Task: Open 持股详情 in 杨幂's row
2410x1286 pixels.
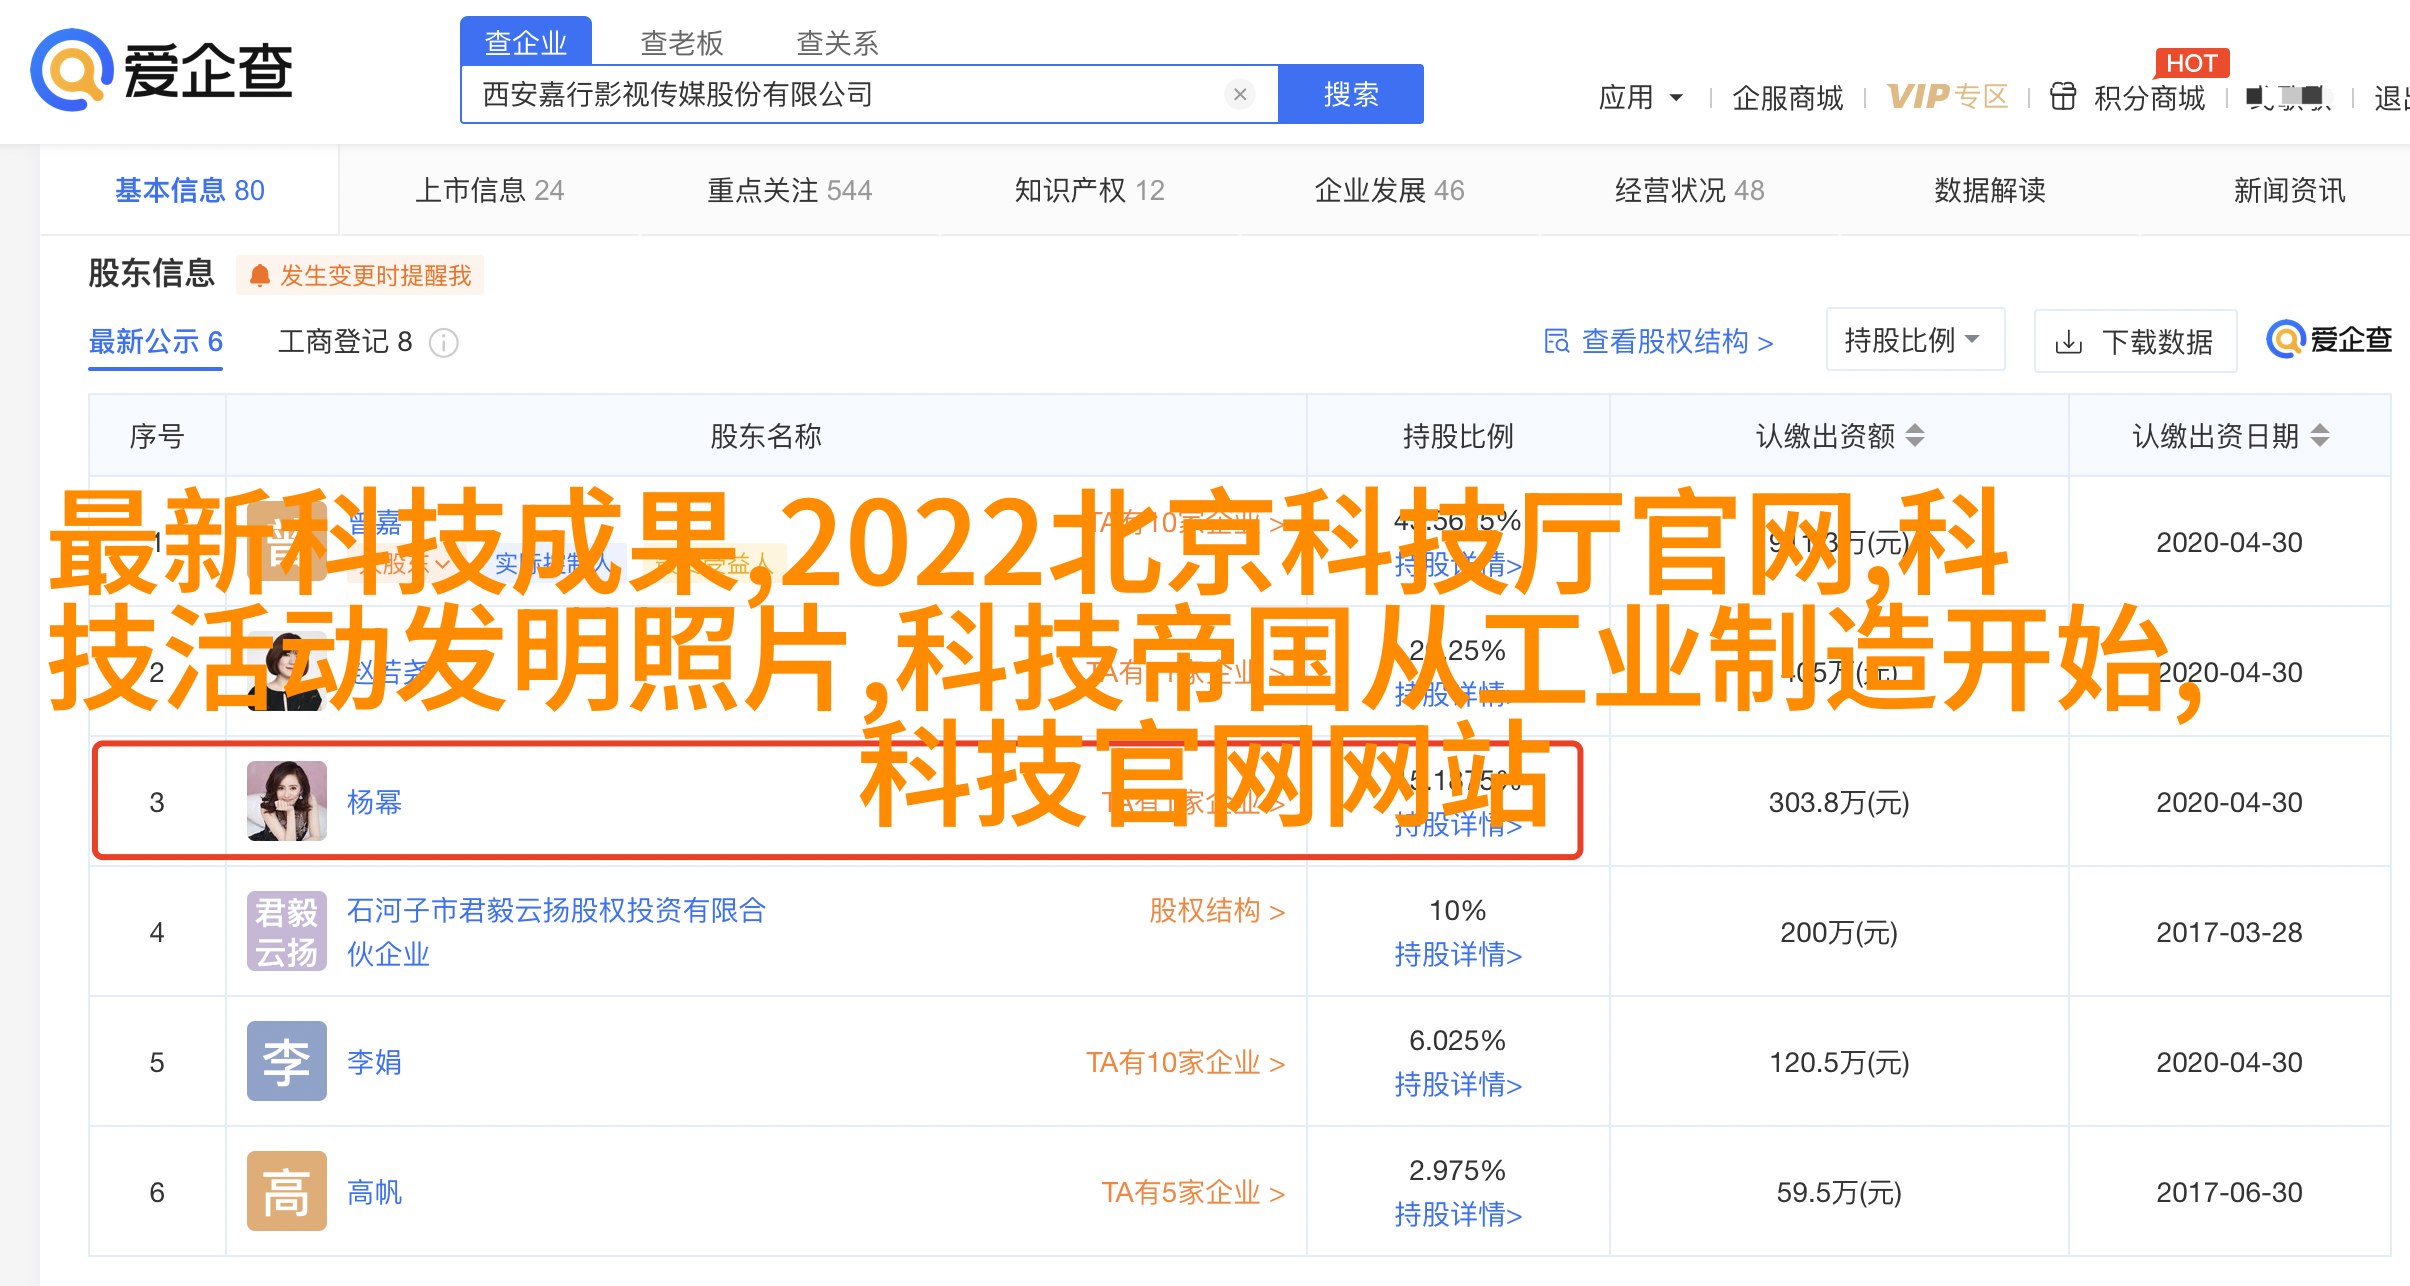Action: point(1458,824)
